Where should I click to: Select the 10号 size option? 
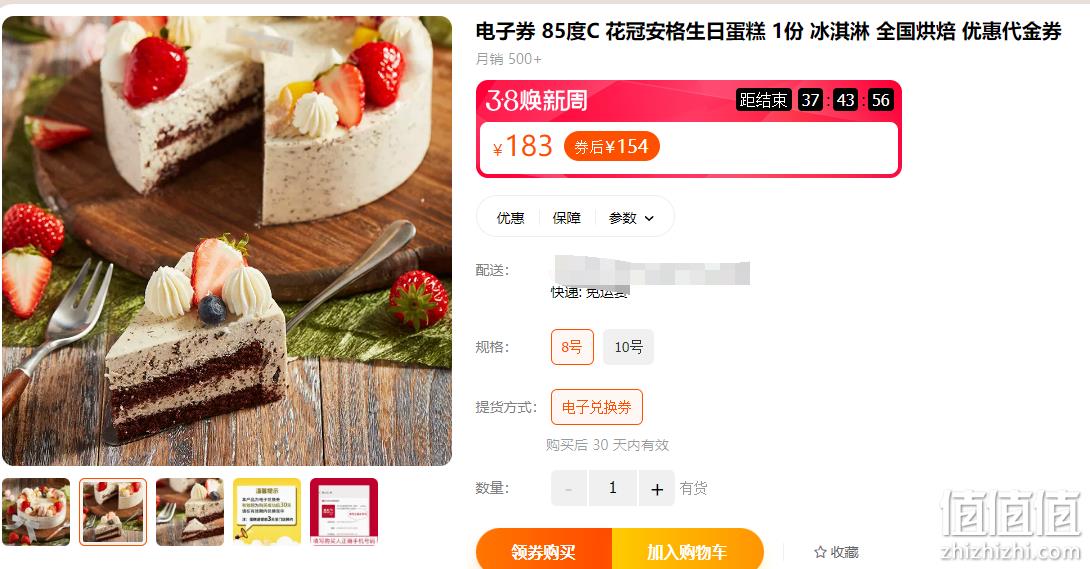click(x=628, y=347)
